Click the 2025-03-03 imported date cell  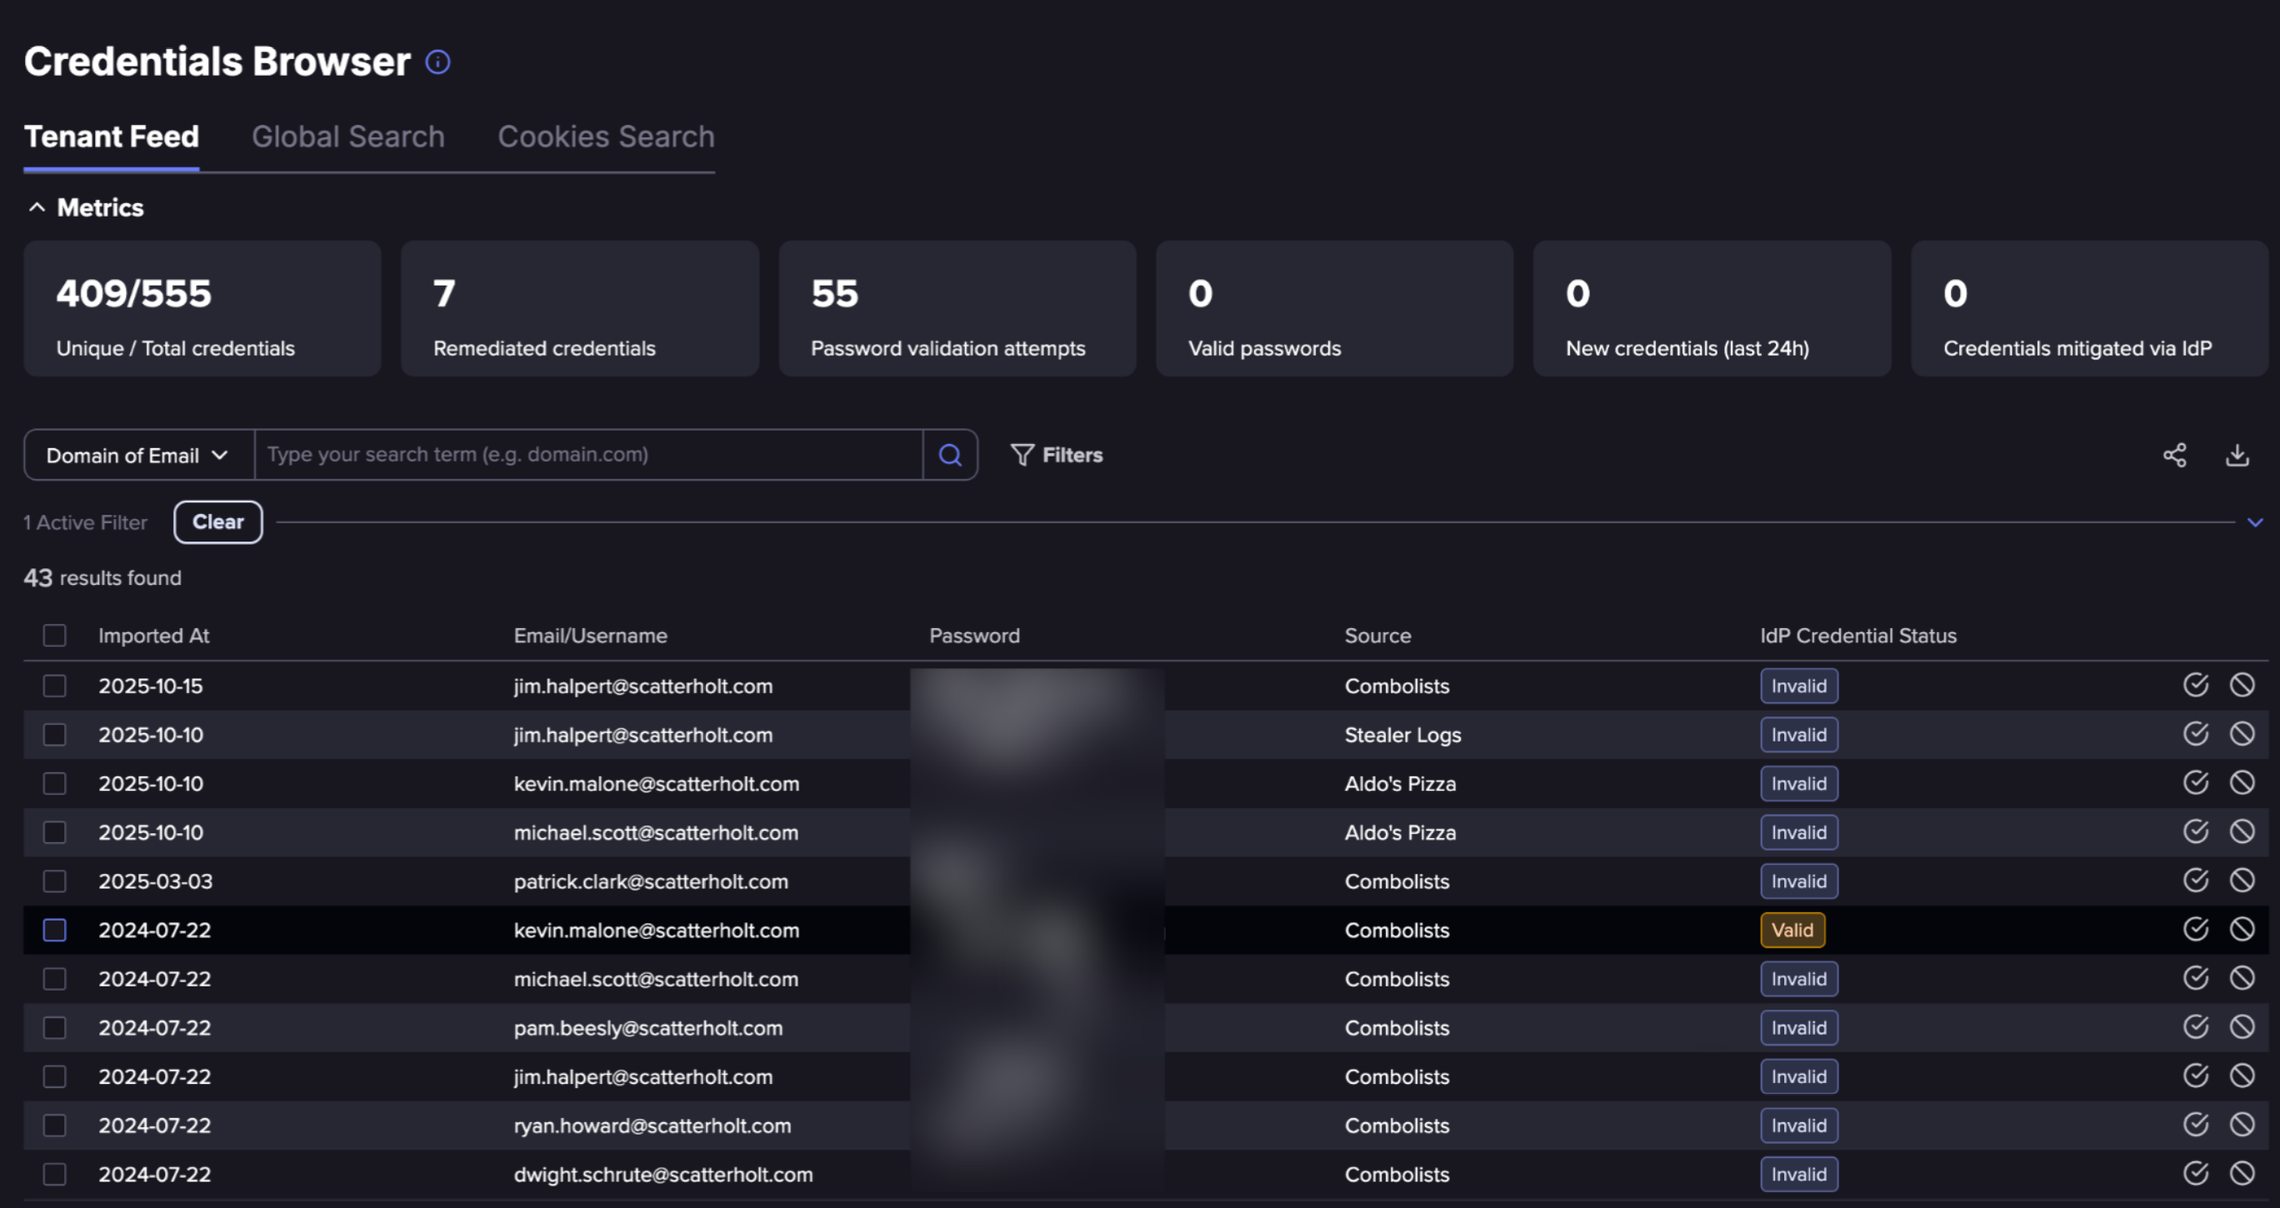(155, 881)
